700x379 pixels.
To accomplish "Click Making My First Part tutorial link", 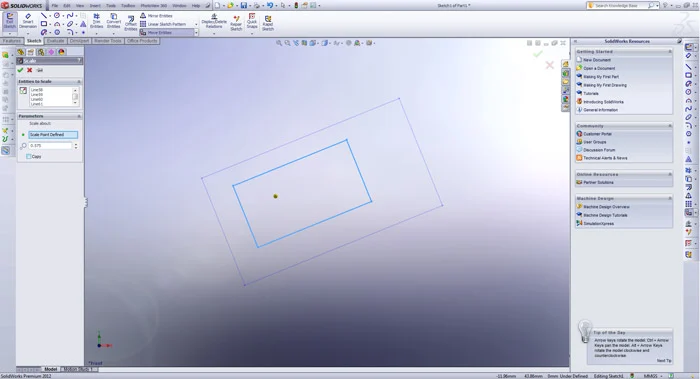I will coord(601,77).
